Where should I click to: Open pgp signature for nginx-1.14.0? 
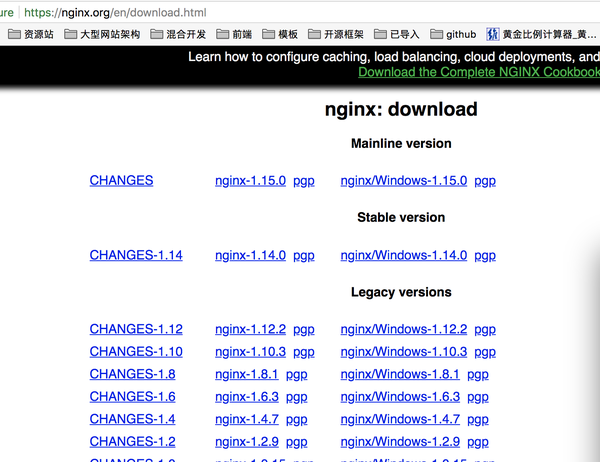[304, 256]
